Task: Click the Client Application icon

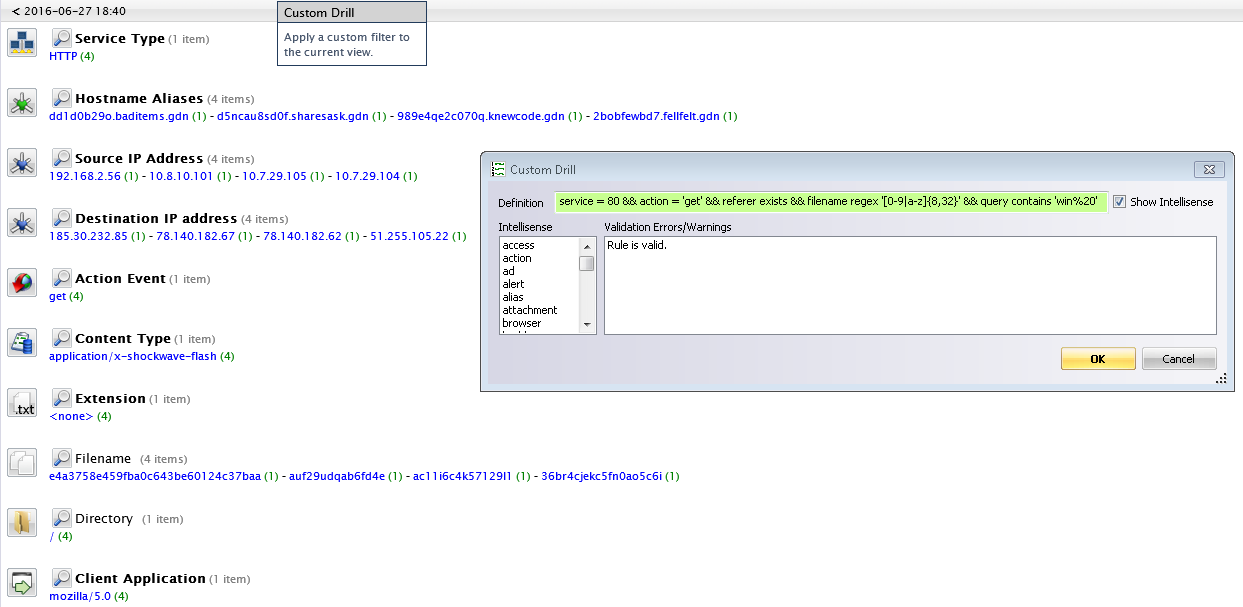Action: click(22, 583)
